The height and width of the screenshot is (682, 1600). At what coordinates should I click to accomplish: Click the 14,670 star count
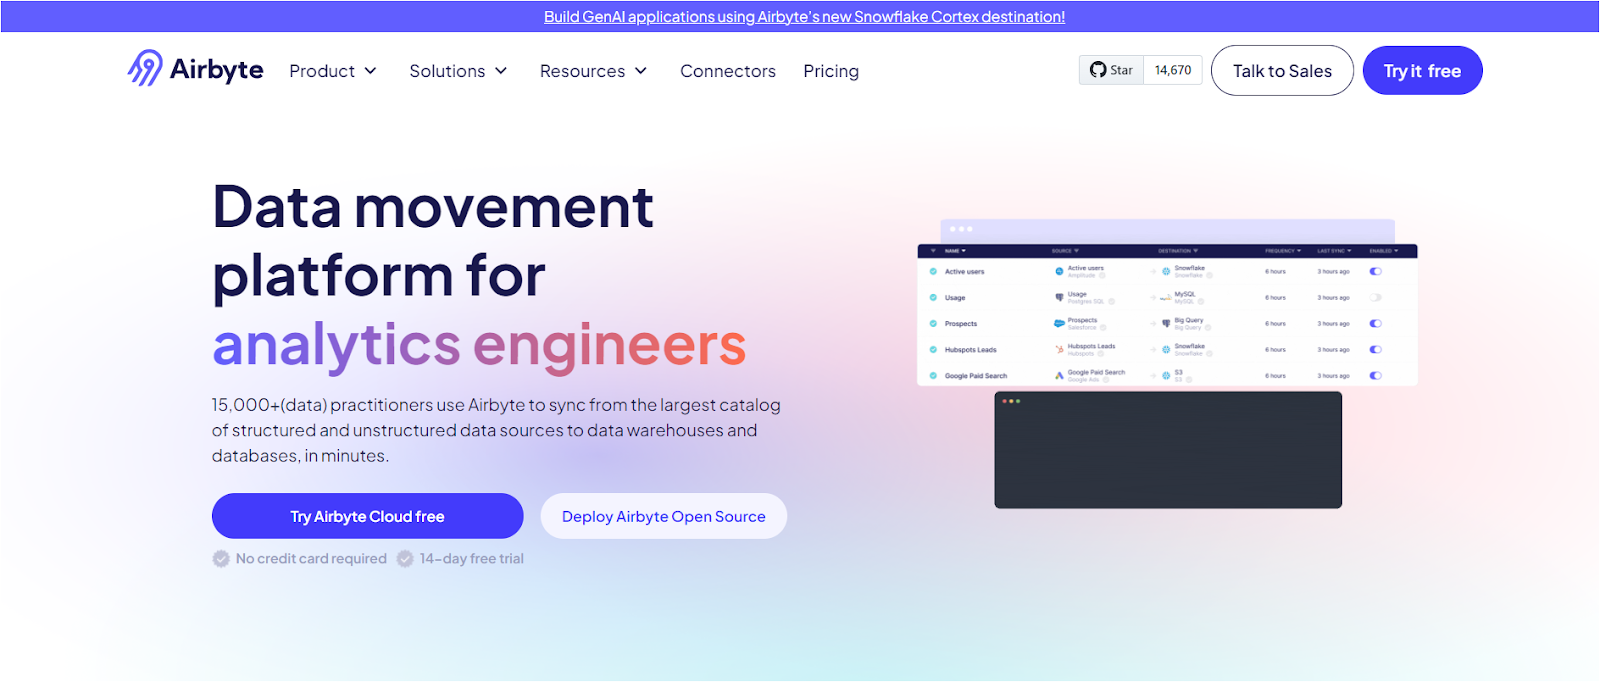coord(1173,70)
